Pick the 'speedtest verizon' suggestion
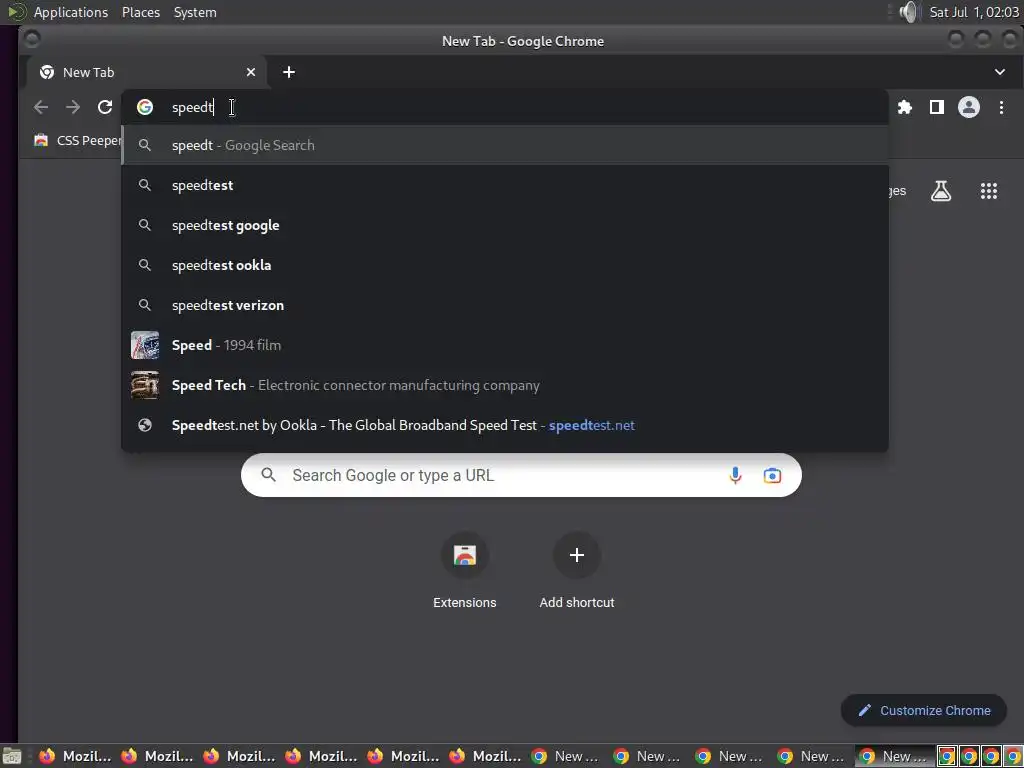This screenshot has height=768, width=1024. coord(504,305)
